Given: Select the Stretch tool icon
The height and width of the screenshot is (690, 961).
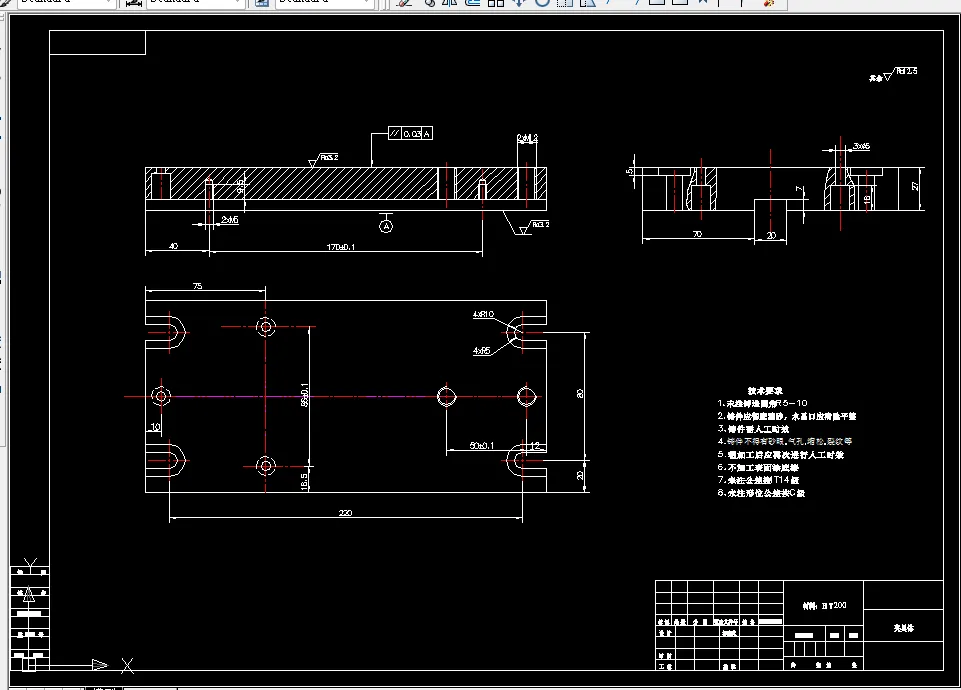Looking at the screenshot, I should point(588,2).
